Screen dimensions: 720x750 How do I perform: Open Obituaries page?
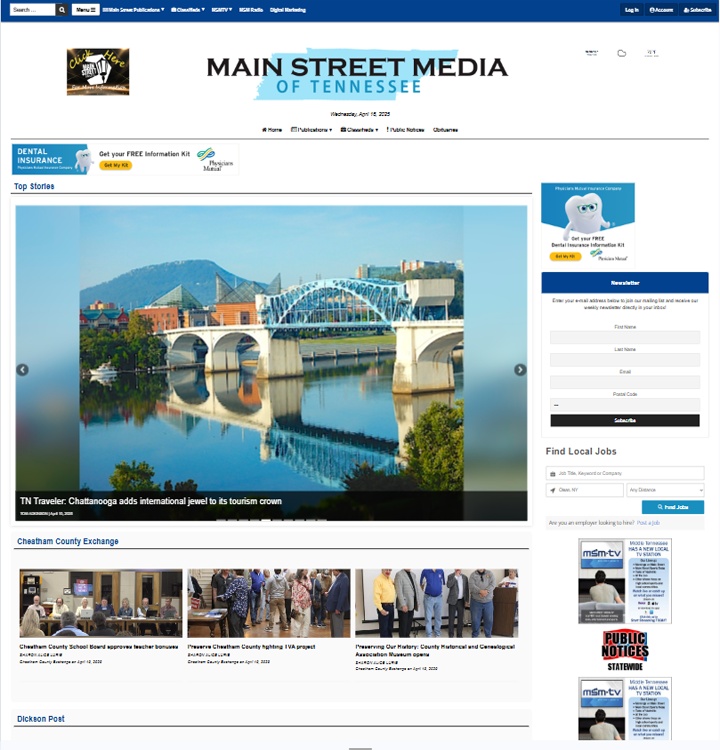tap(445, 130)
